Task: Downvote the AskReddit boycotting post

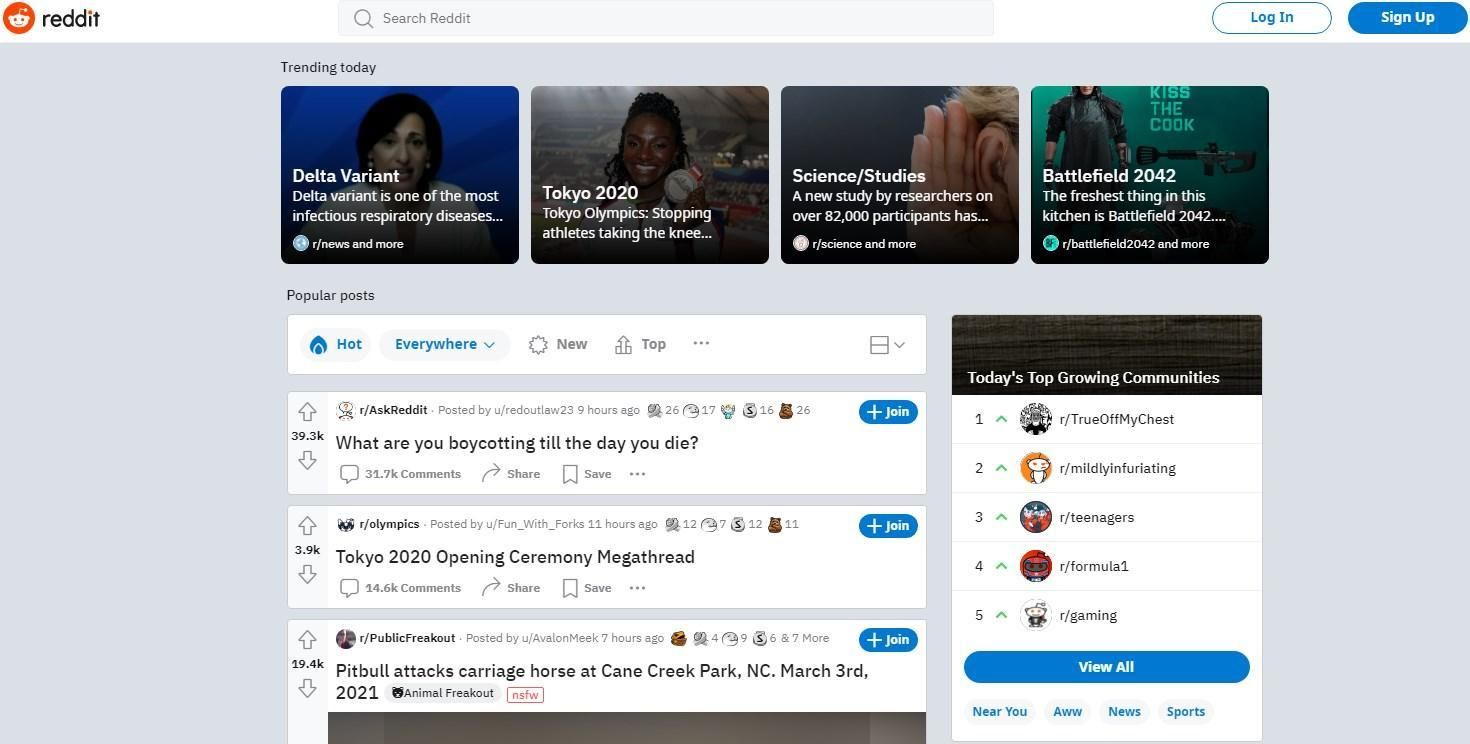Action: [307, 460]
